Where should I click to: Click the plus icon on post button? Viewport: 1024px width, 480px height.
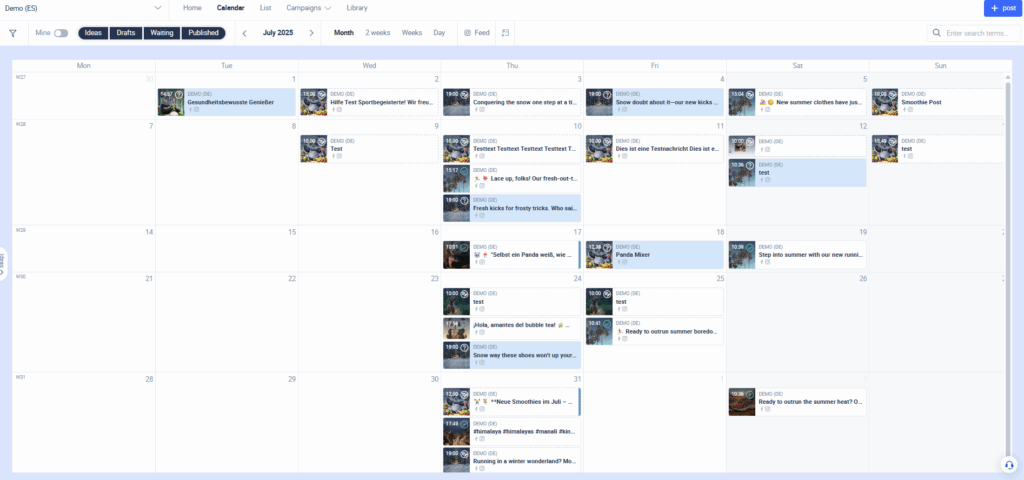point(995,8)
